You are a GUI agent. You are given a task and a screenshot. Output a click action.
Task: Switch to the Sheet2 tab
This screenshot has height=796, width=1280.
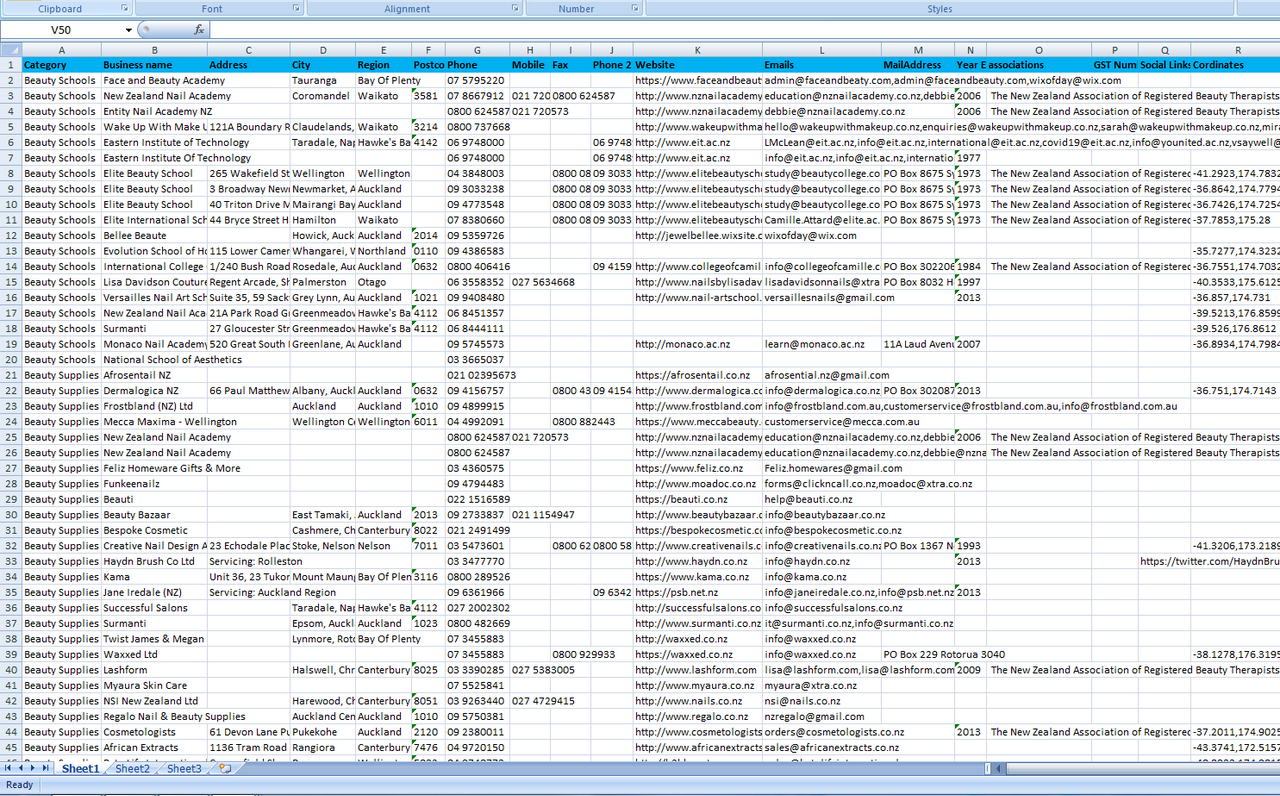pyautogui.click(x=132, y=769)
